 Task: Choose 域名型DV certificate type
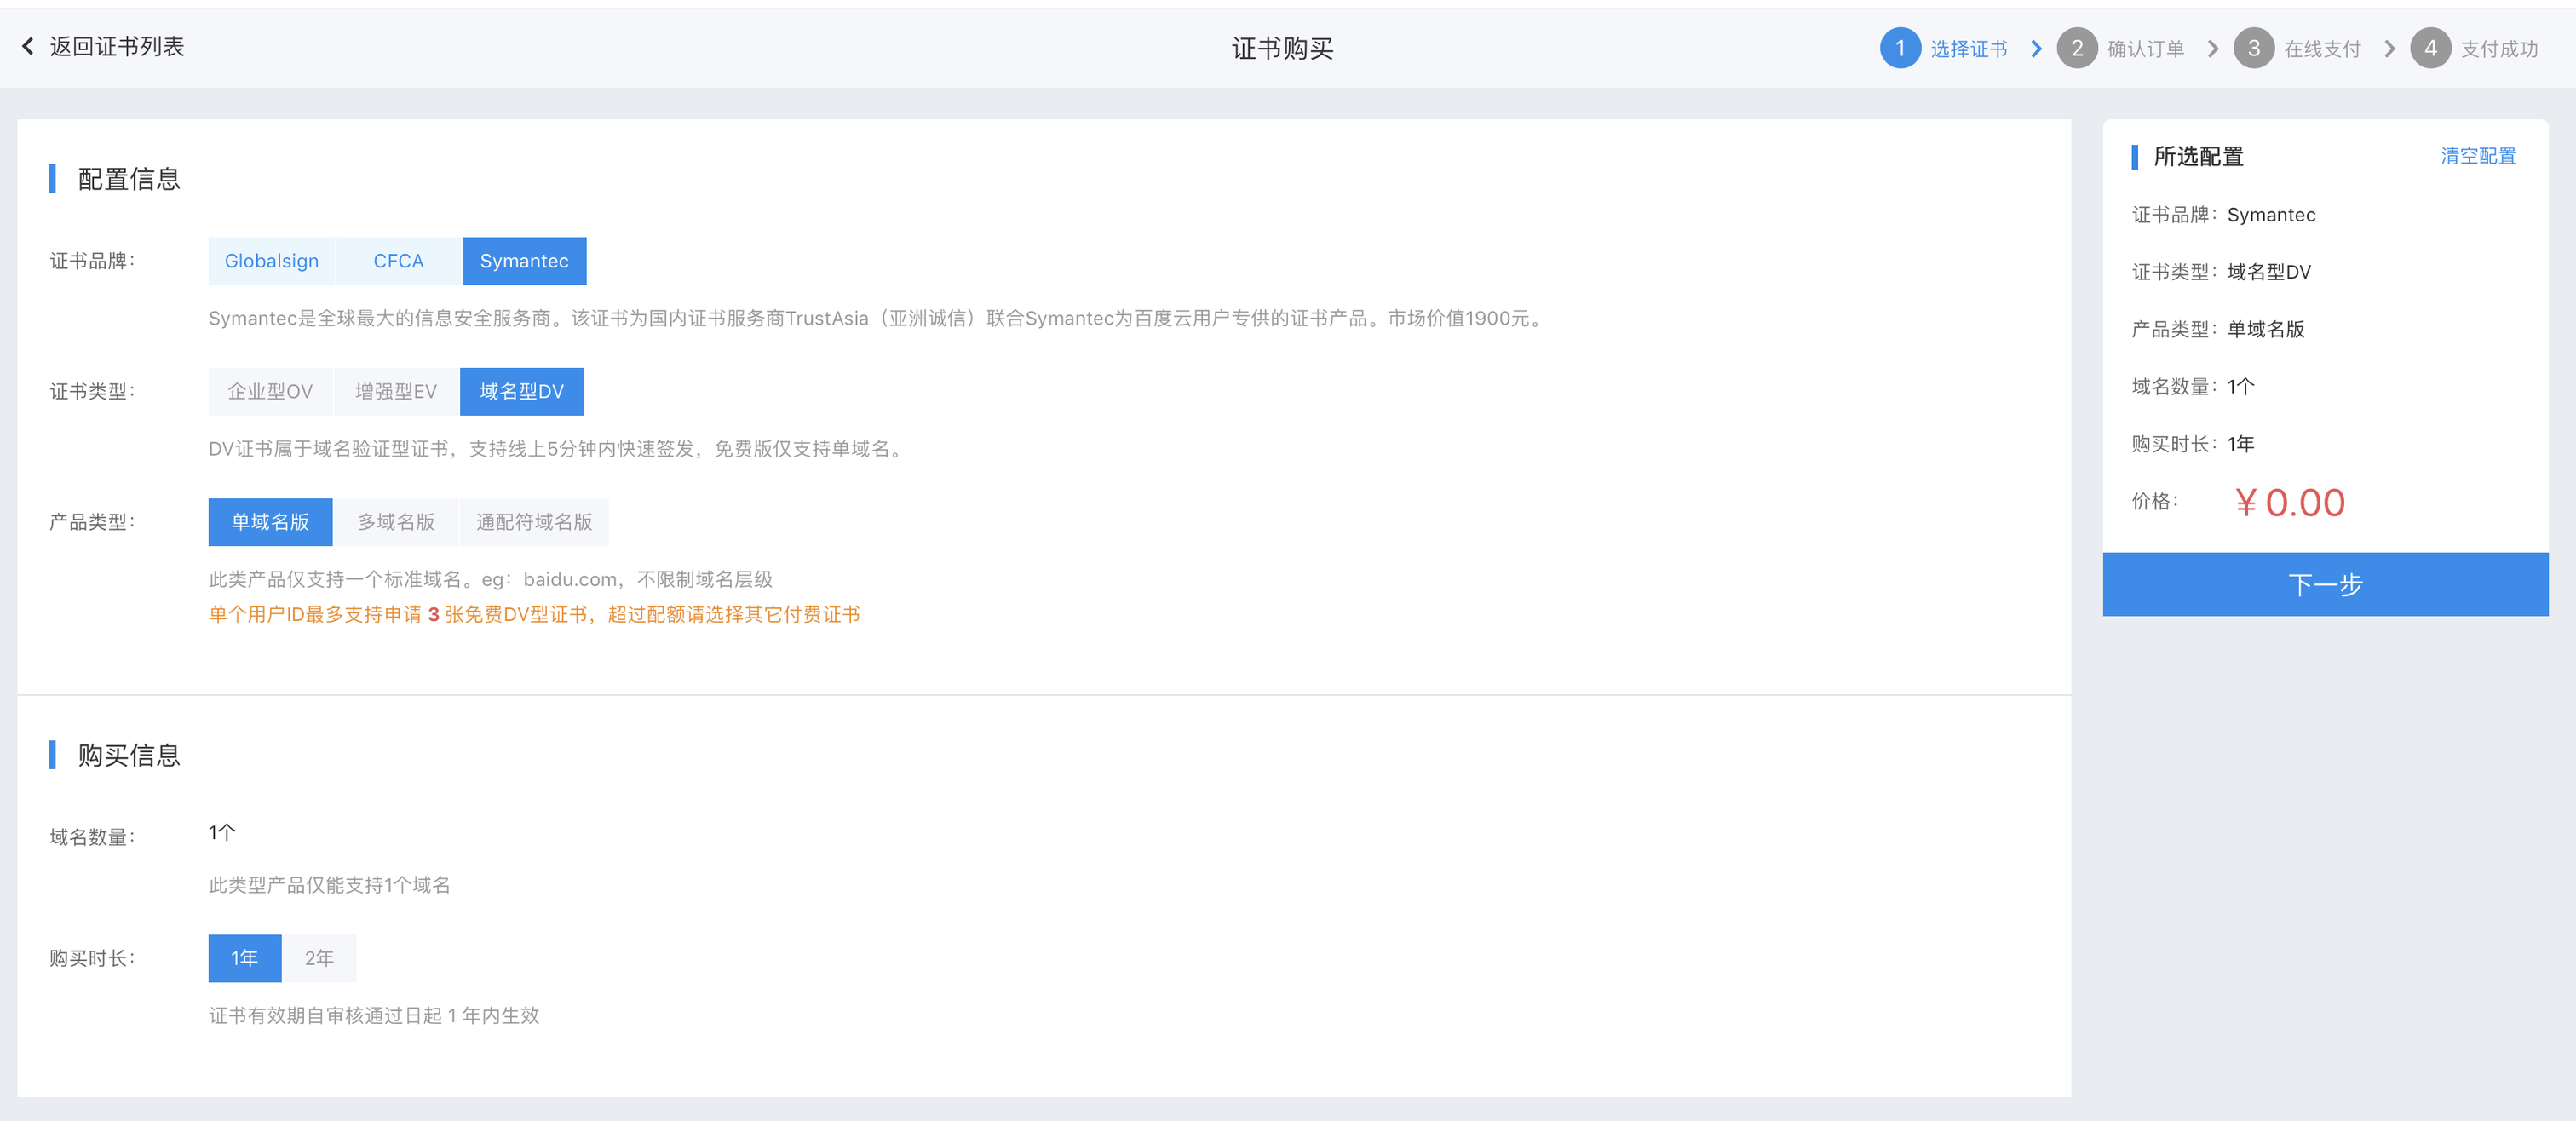(521, 391)
